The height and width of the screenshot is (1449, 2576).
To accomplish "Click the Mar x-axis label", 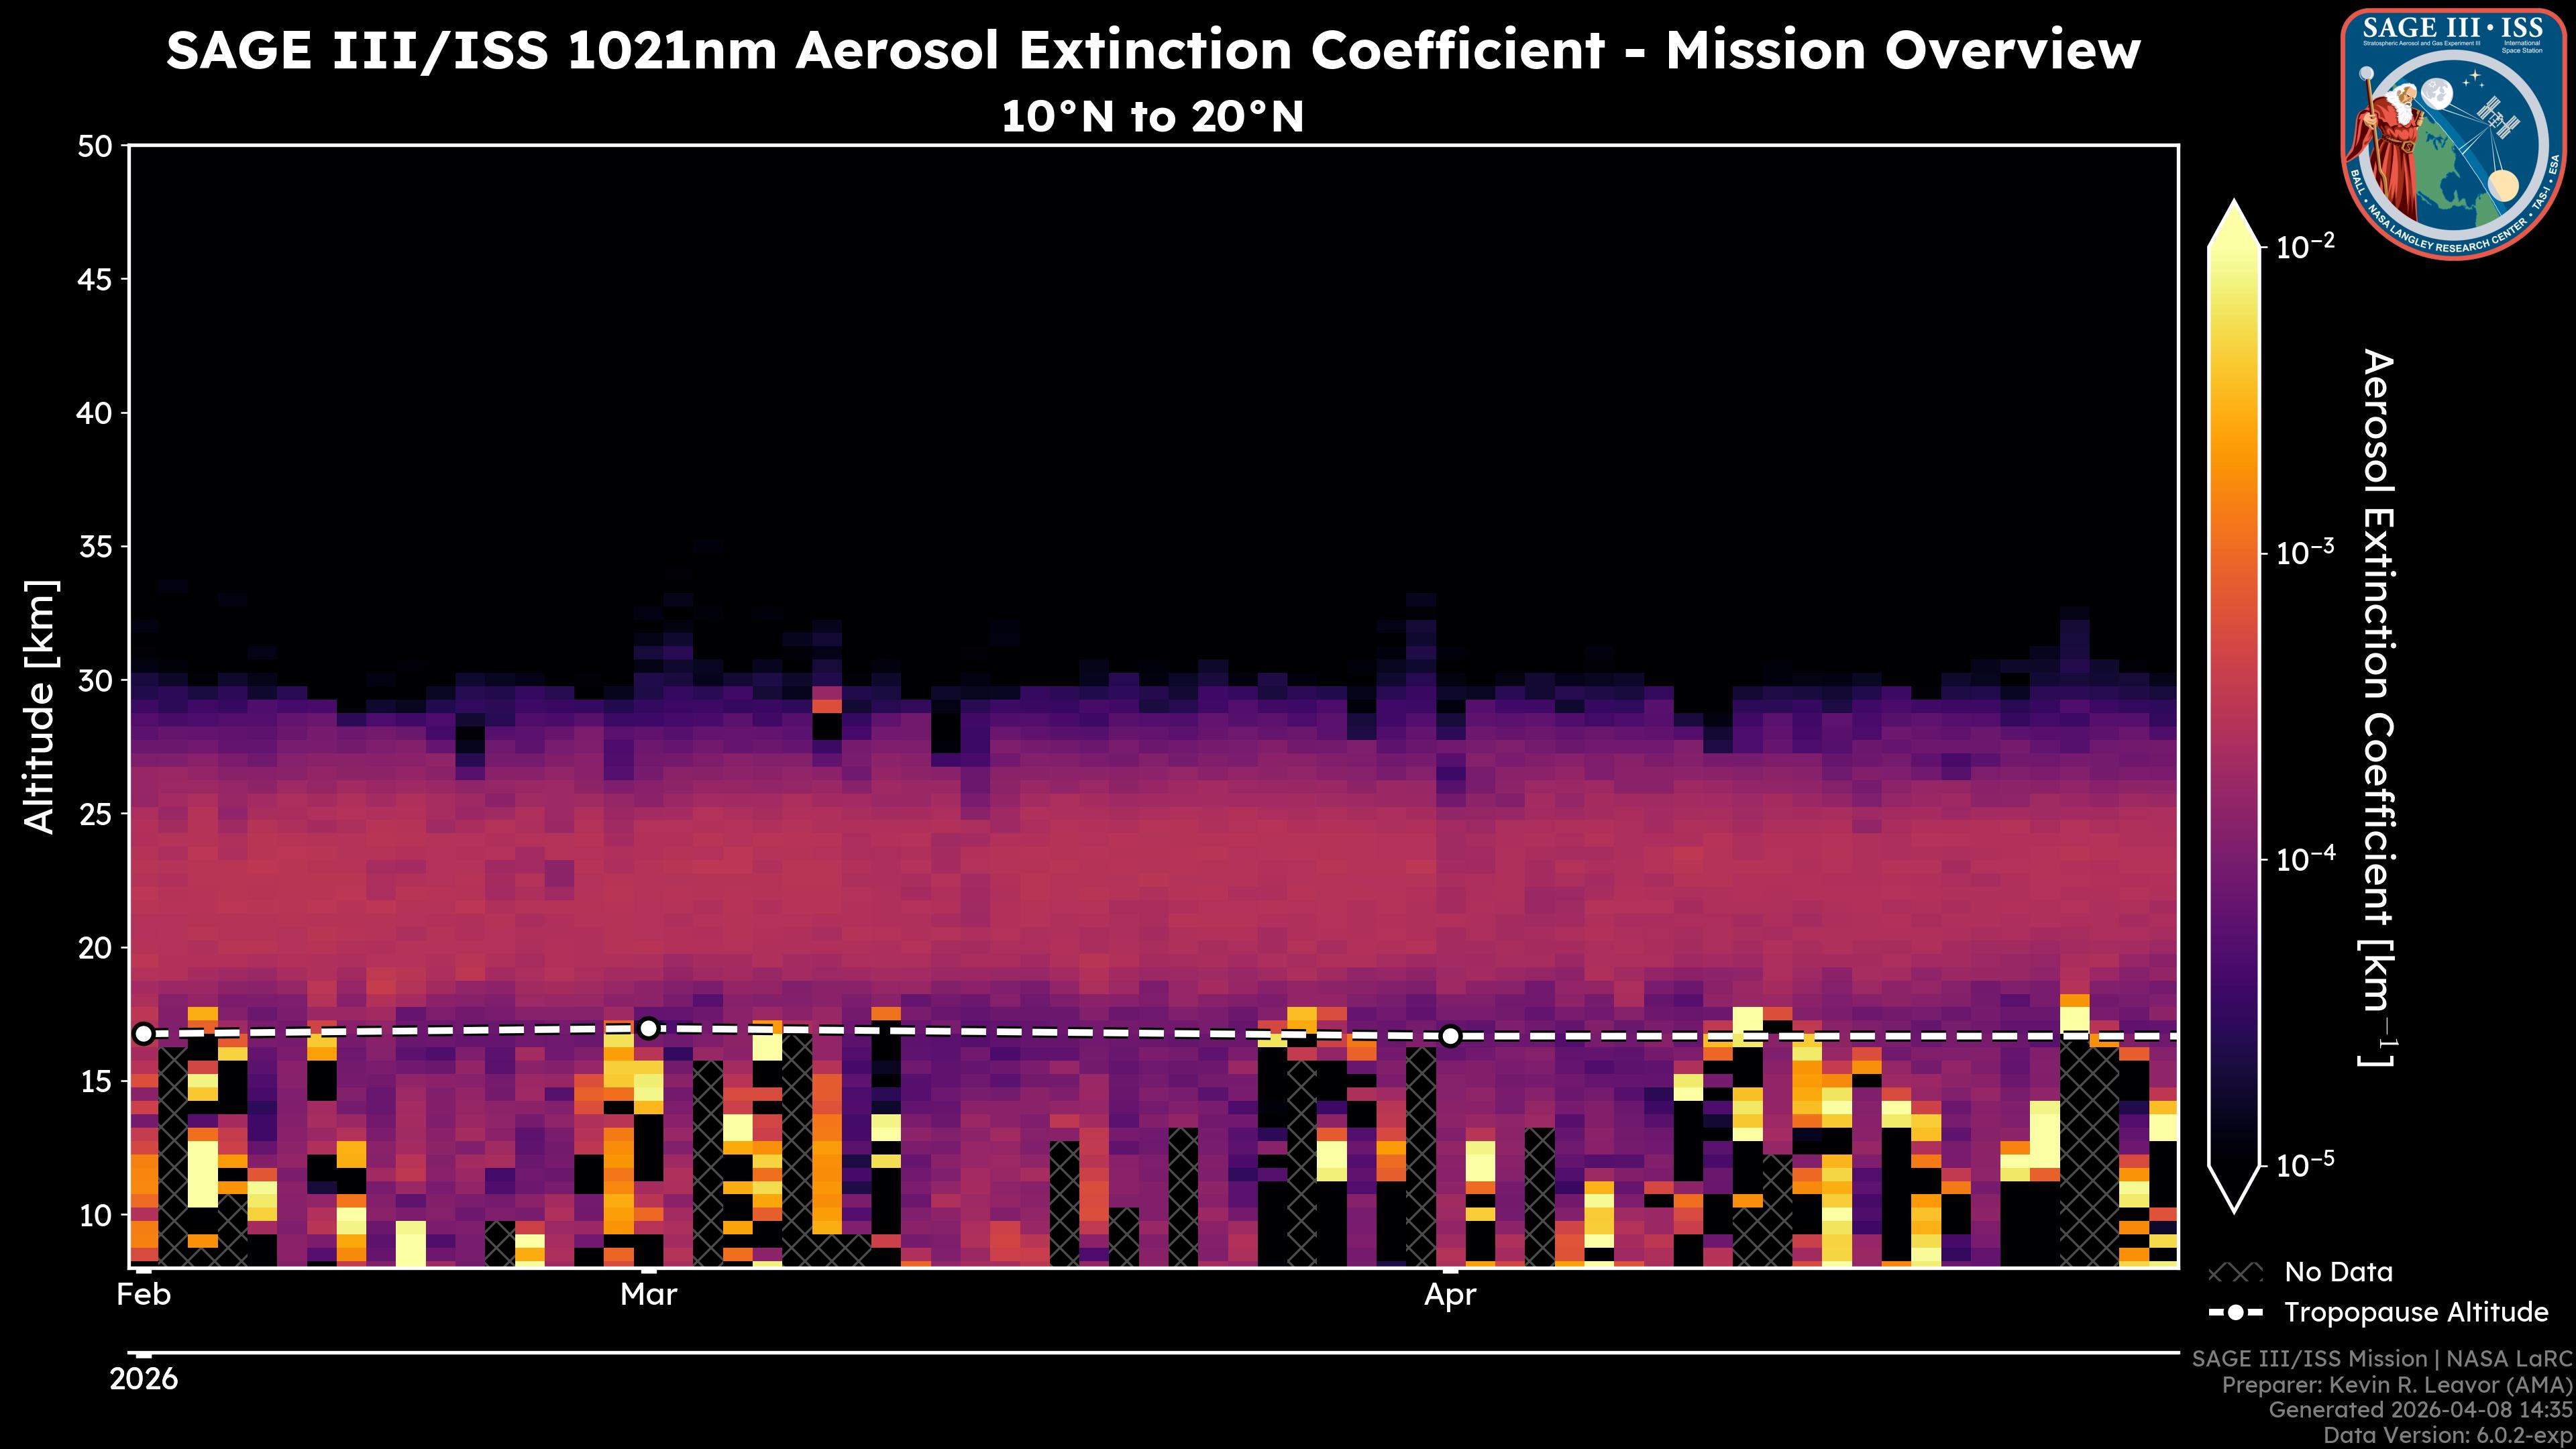I will click(x=648, y=1295).
